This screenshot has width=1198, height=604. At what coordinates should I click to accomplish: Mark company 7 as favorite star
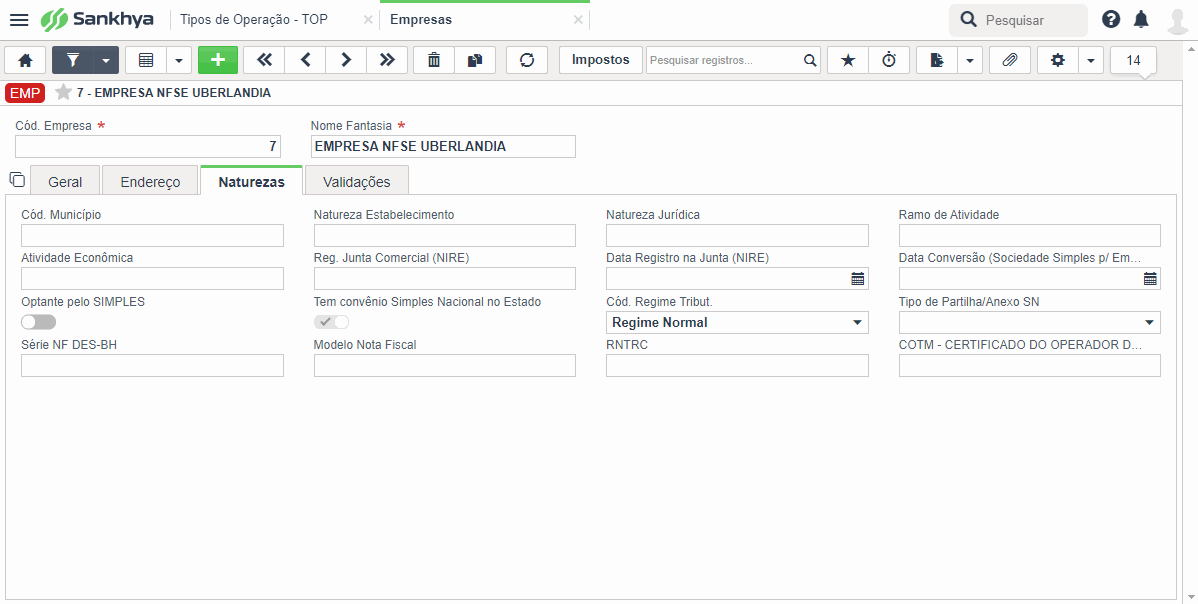pos(63,93)
